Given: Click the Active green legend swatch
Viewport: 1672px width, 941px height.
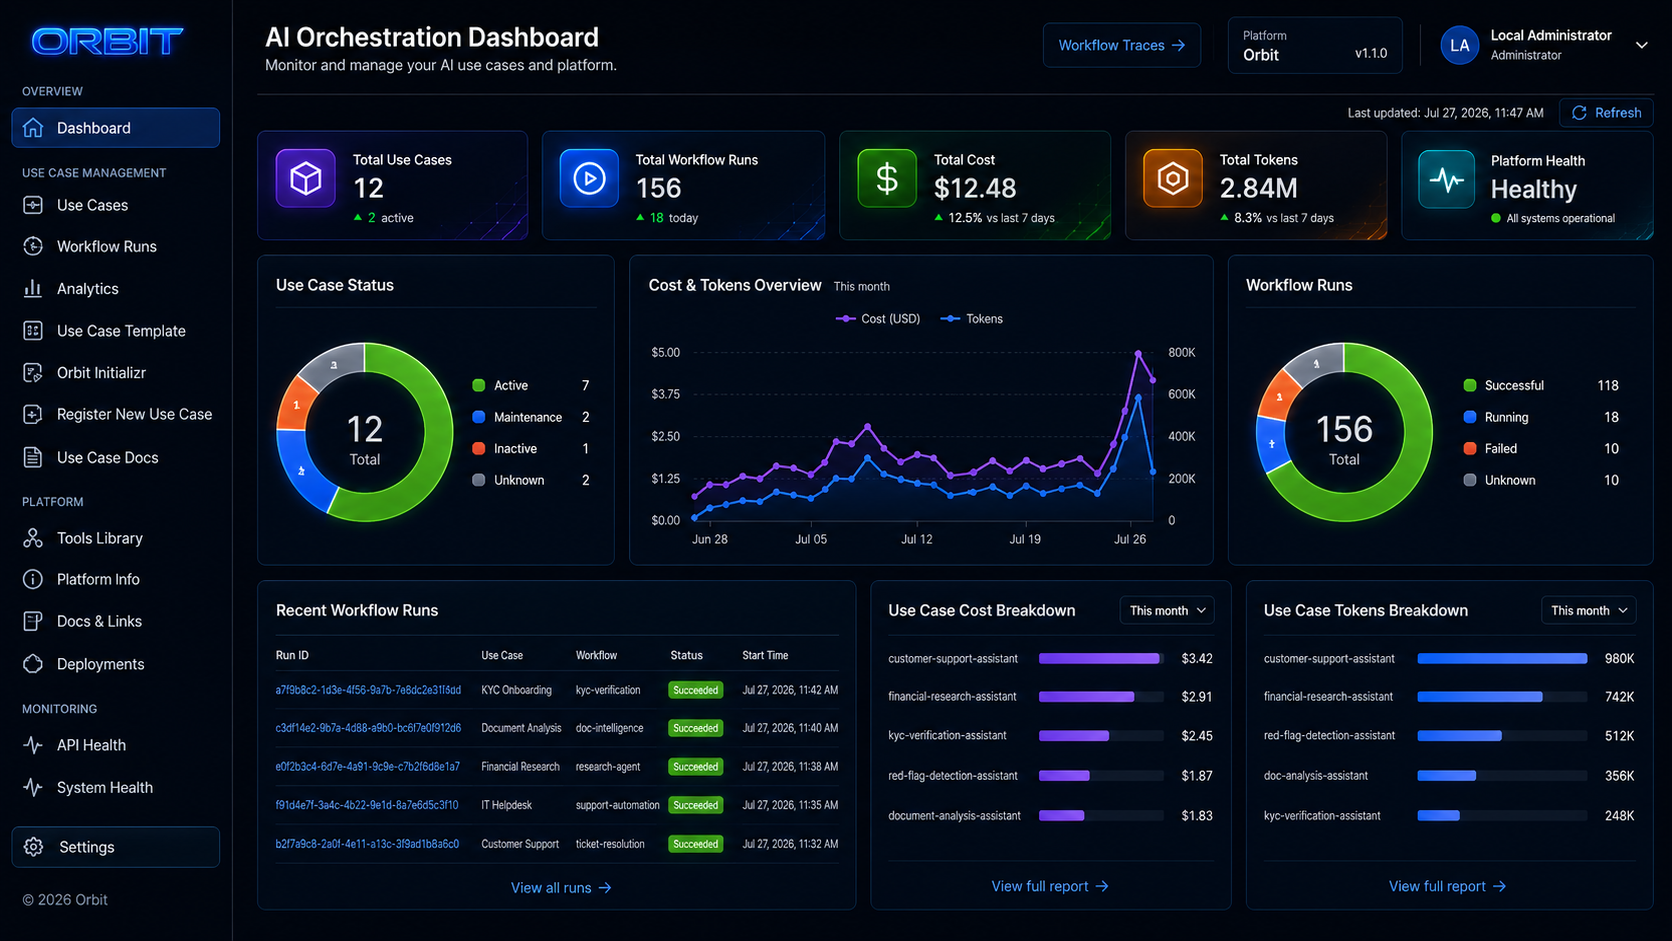Looking at the screenshot, I should [x=479, y=386].
